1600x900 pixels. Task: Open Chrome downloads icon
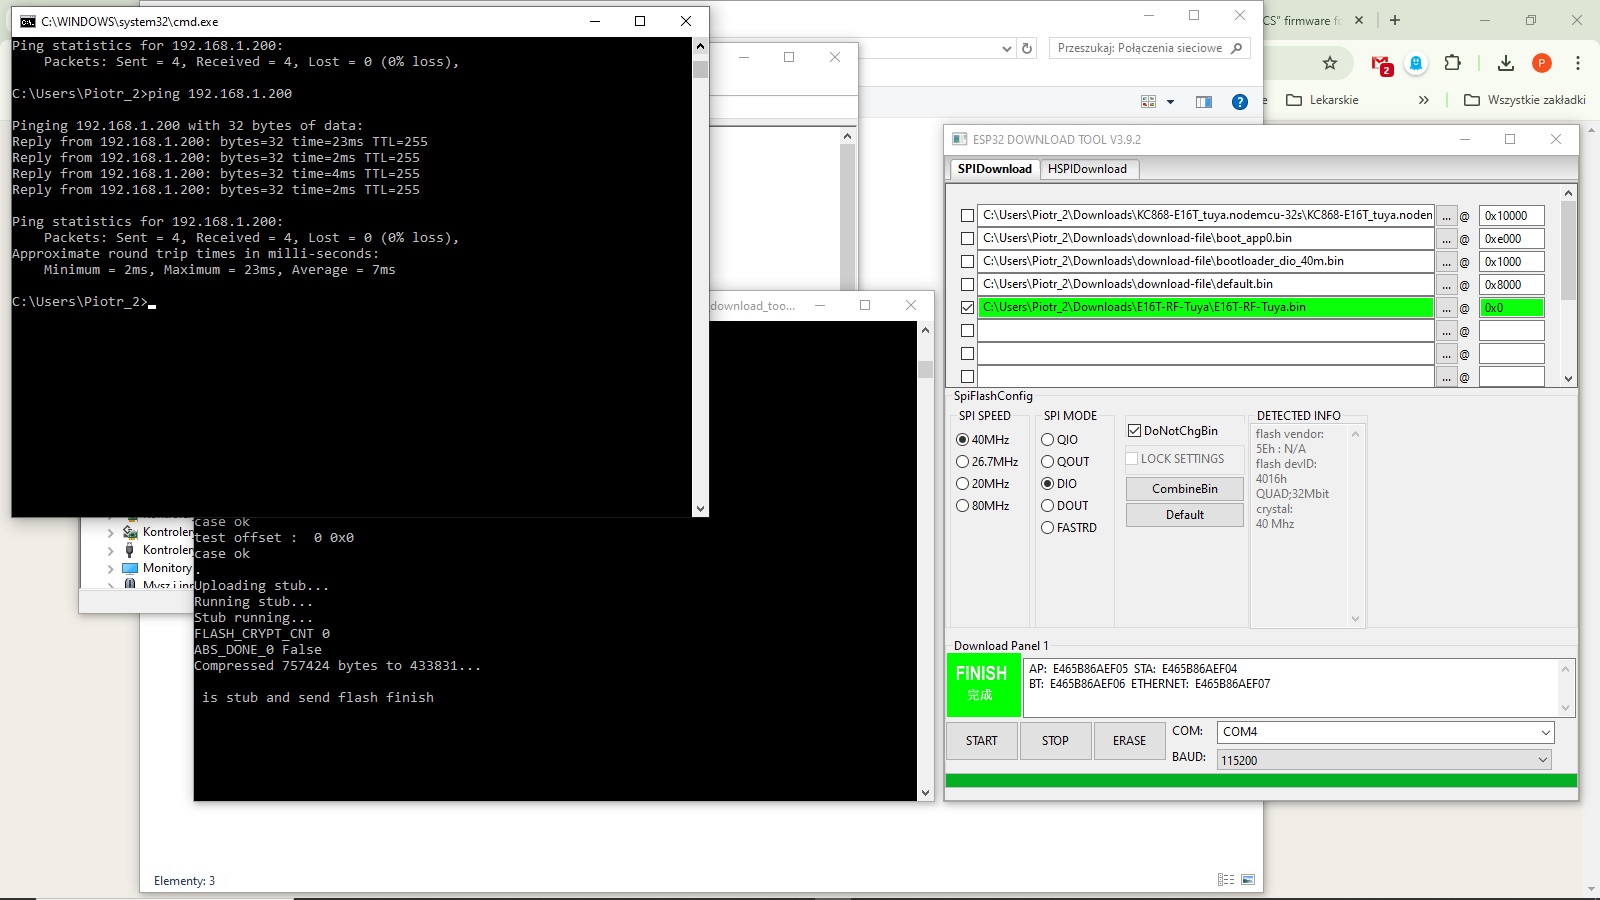(1505, 63)
